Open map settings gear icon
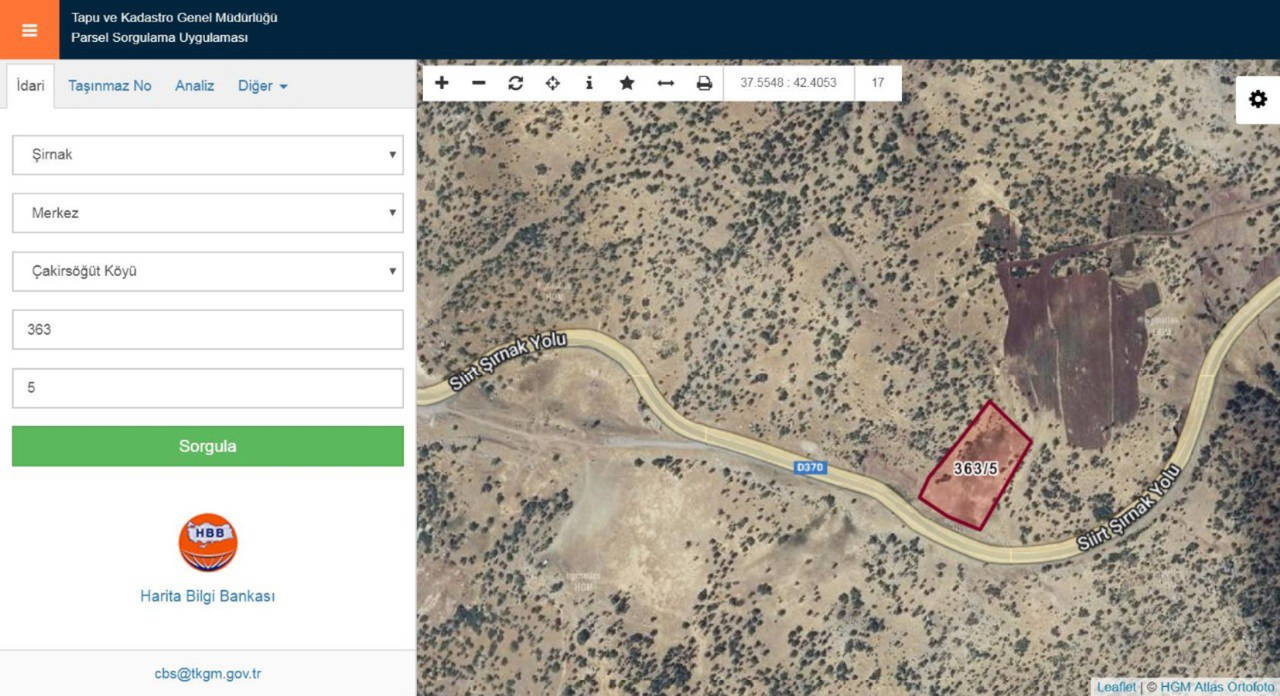This screenshot has height=696, width=1280. pyautogui.click(x=1257, y=99)
